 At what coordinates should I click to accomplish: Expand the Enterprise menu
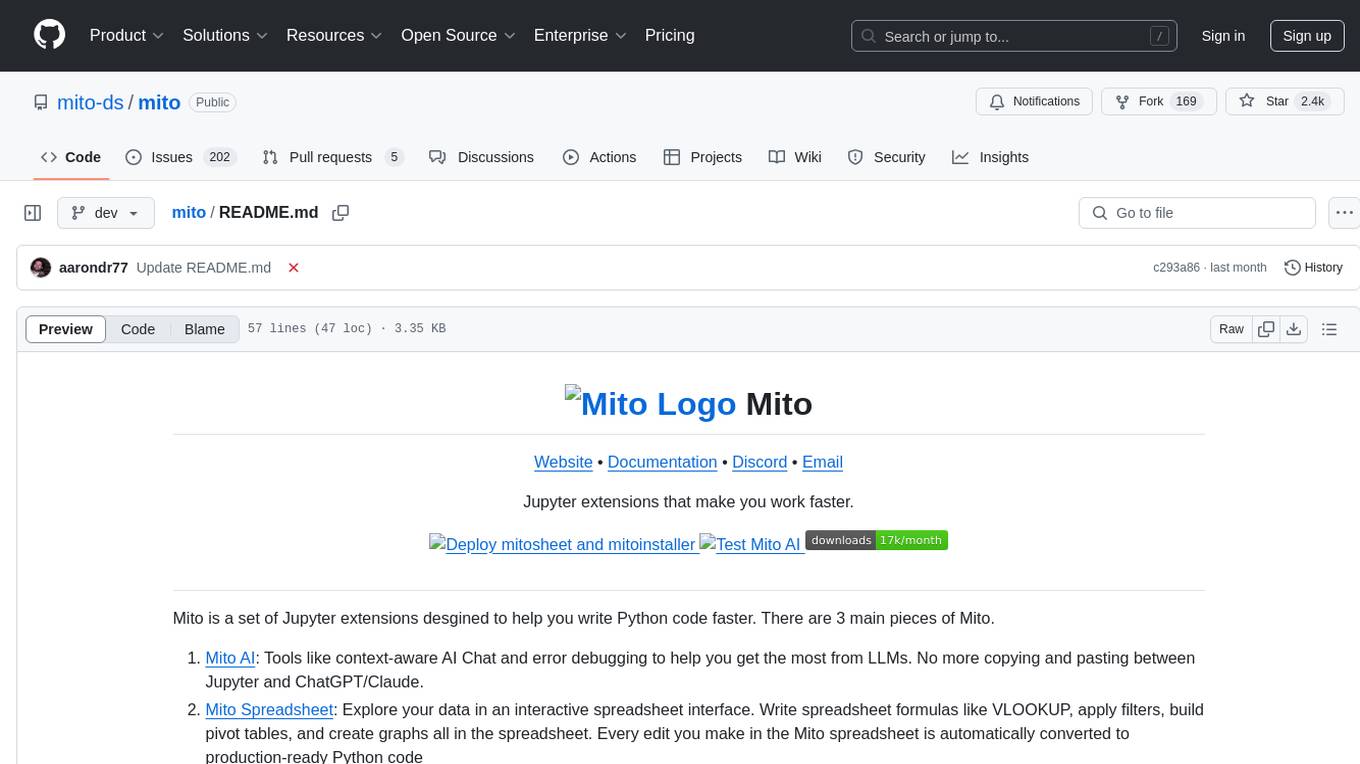point(580,35)
